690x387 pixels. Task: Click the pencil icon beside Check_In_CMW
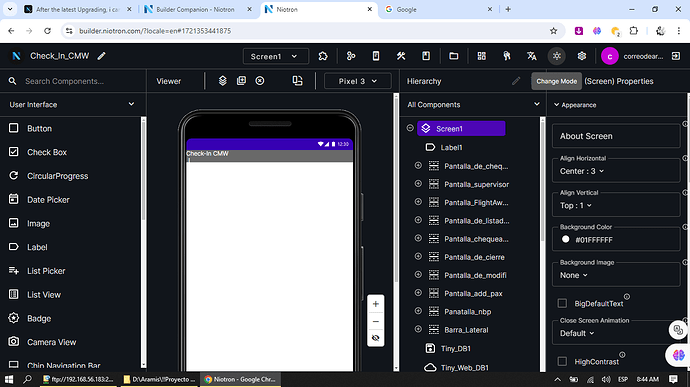pyautogui.click(x=102, y=56)
